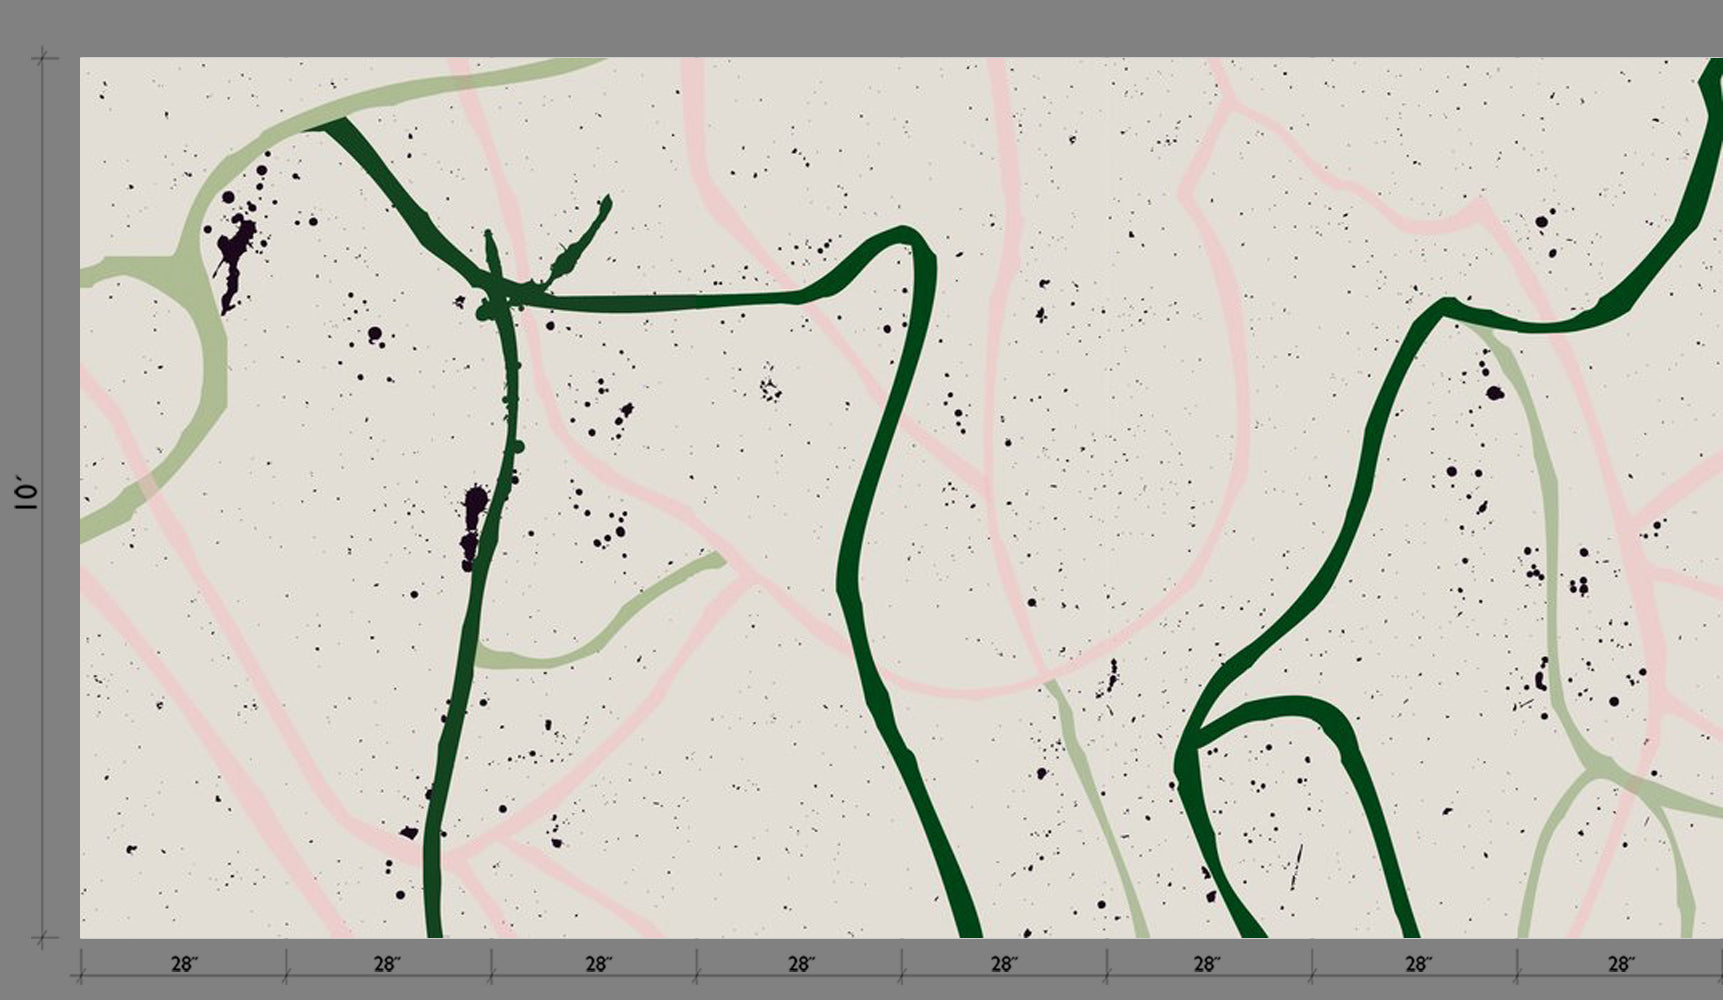The height and width of the screenshot is (1000, 1723).
Task: Click the thin diagonal scratch mark near the bottom
Action: click(1297, 866)
